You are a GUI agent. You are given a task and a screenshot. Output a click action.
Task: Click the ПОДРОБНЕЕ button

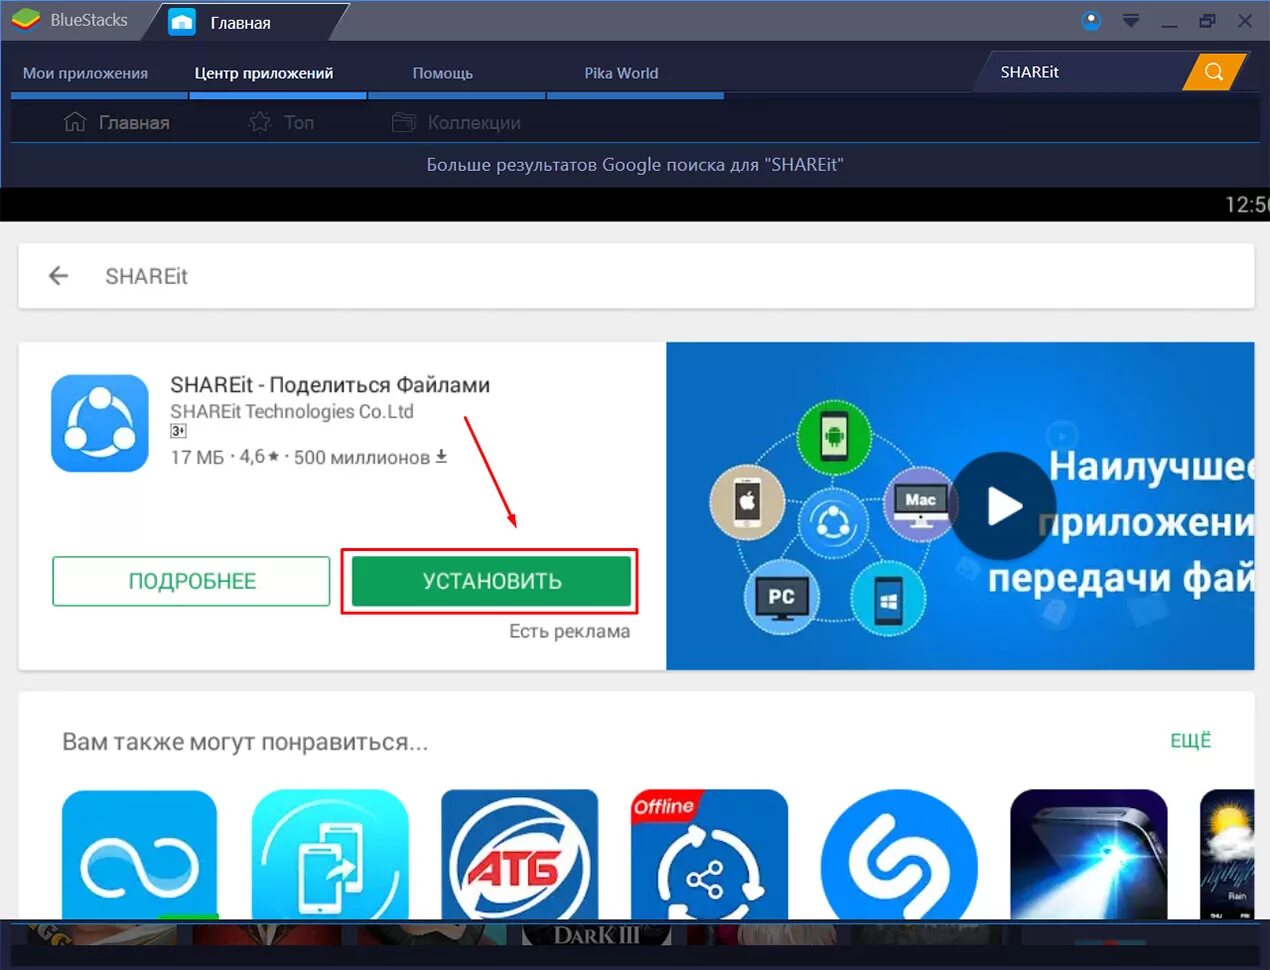191,581
